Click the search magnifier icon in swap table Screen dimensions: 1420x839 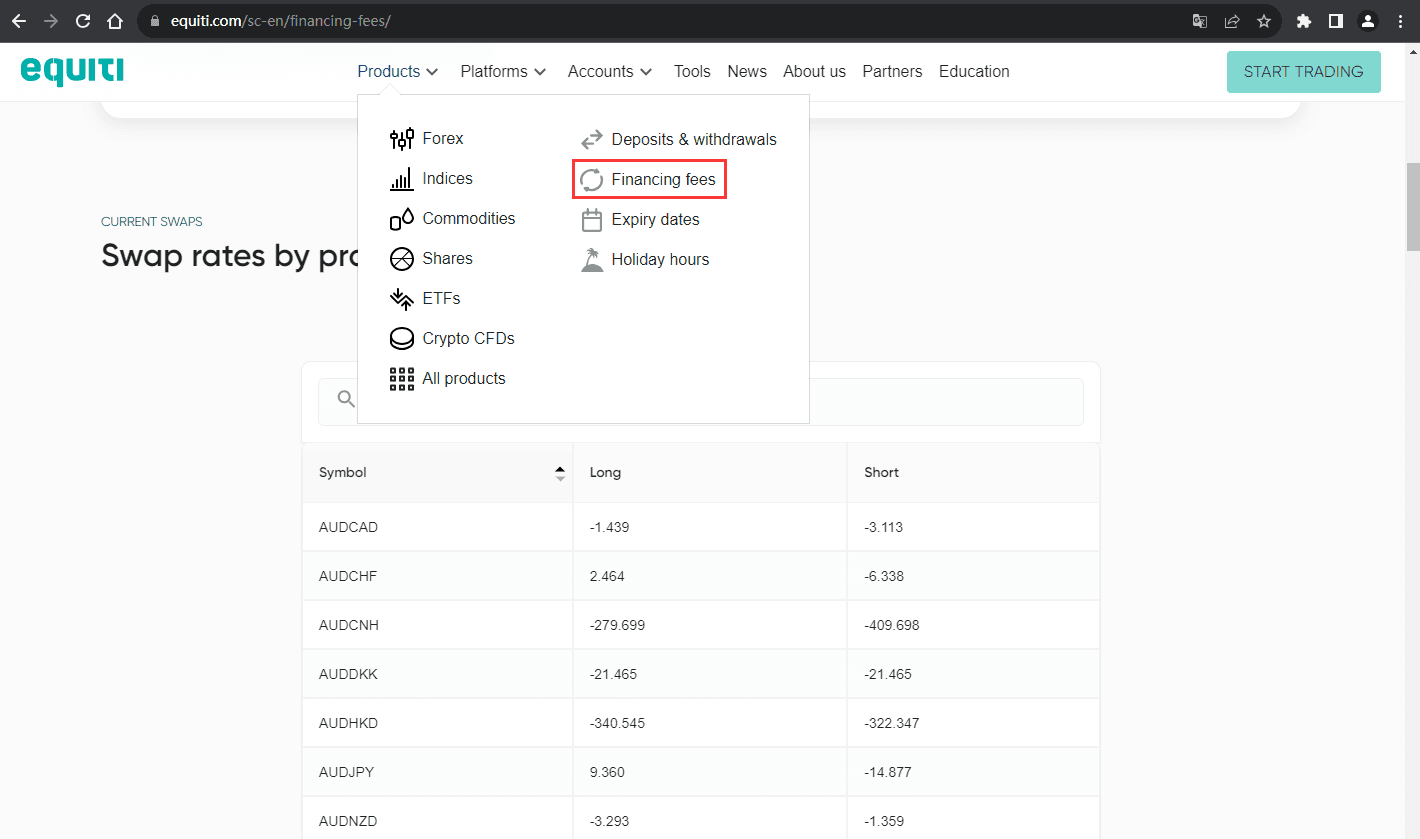346,399
